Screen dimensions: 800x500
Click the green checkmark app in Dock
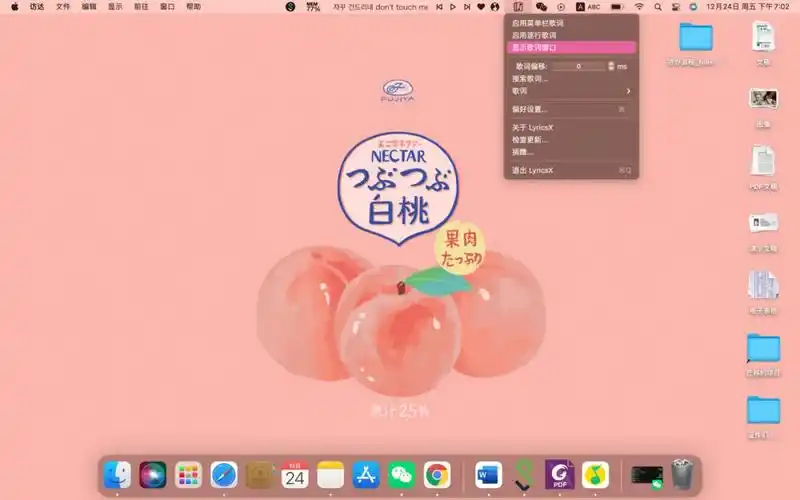pyautogui.click(x=523, y=474)
